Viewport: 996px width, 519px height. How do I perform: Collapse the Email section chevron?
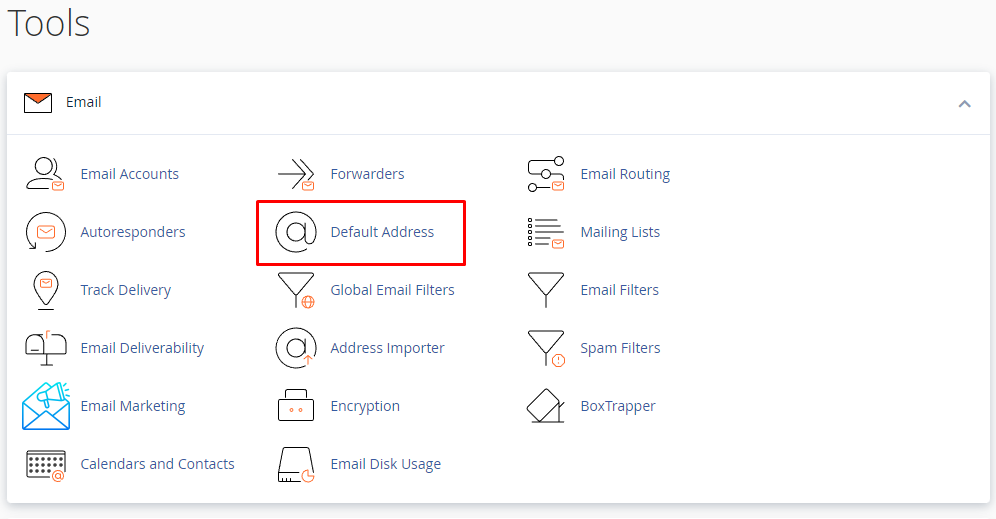click(964, 103)
